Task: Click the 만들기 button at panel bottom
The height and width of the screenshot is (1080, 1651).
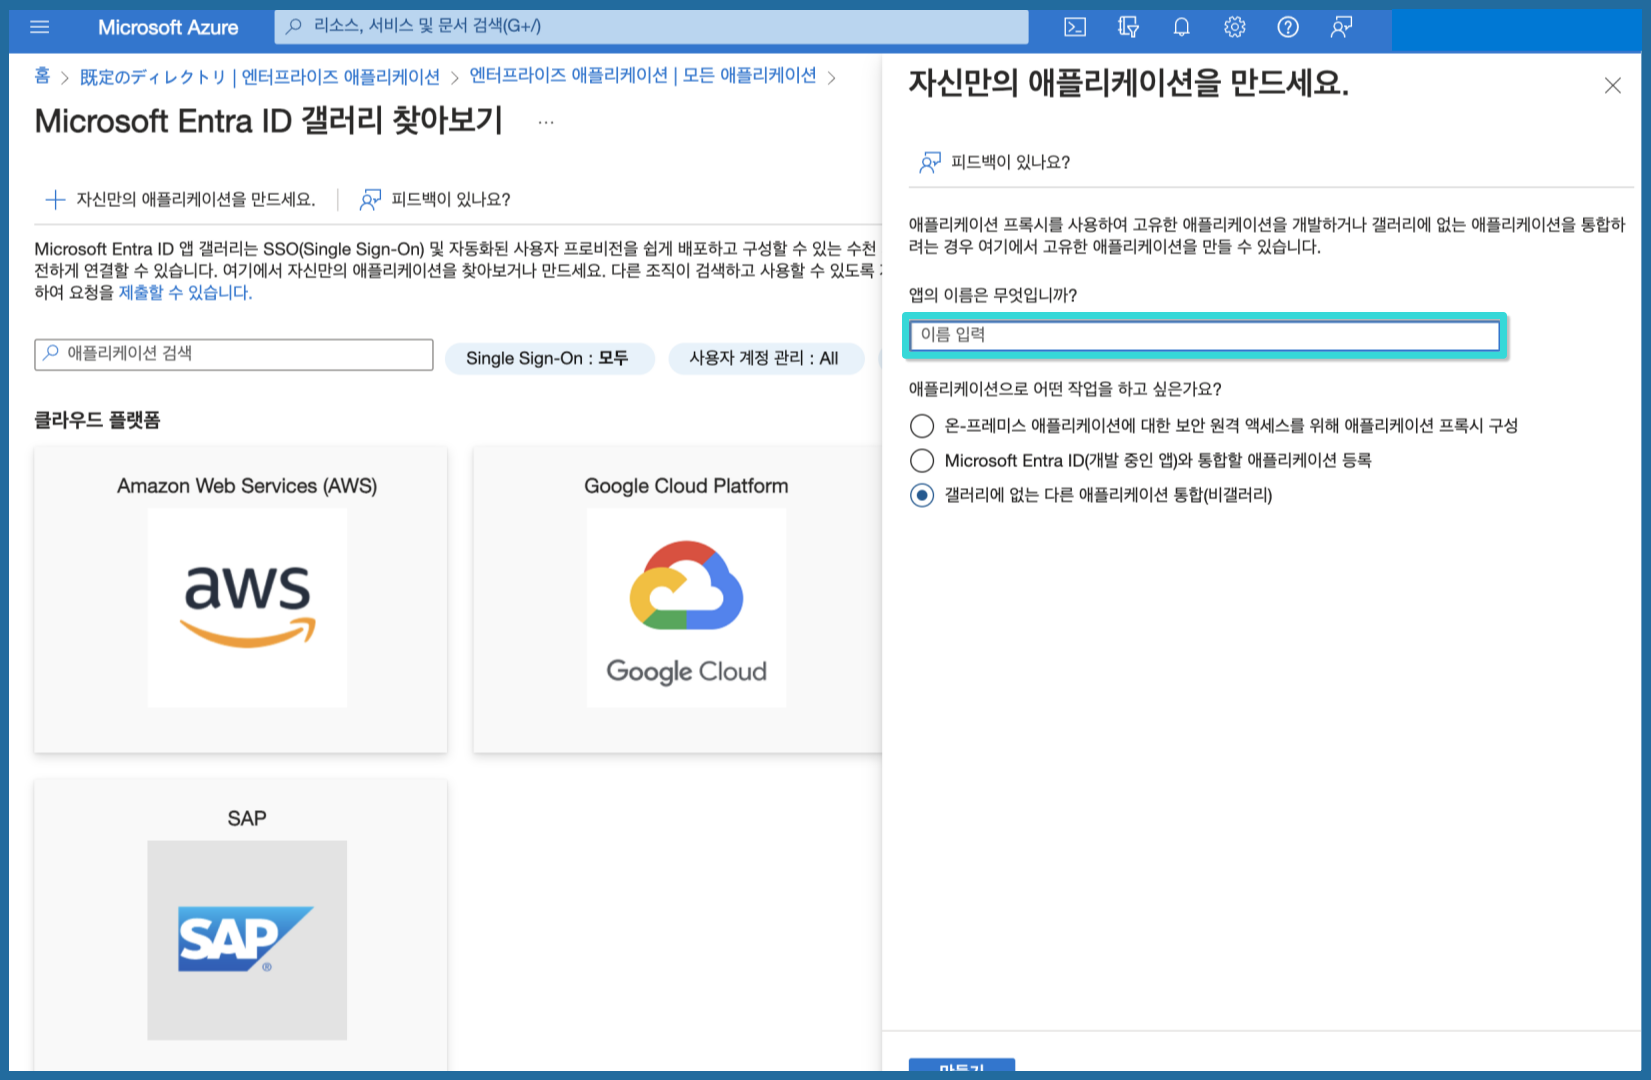Action: click(x=962, y=1066)
